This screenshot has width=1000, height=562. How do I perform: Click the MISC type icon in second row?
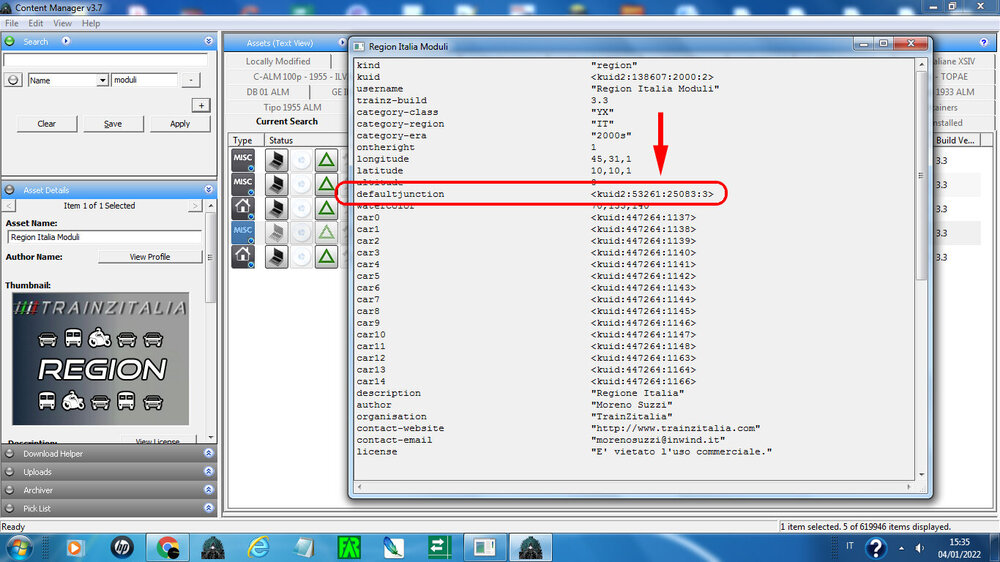243,184
